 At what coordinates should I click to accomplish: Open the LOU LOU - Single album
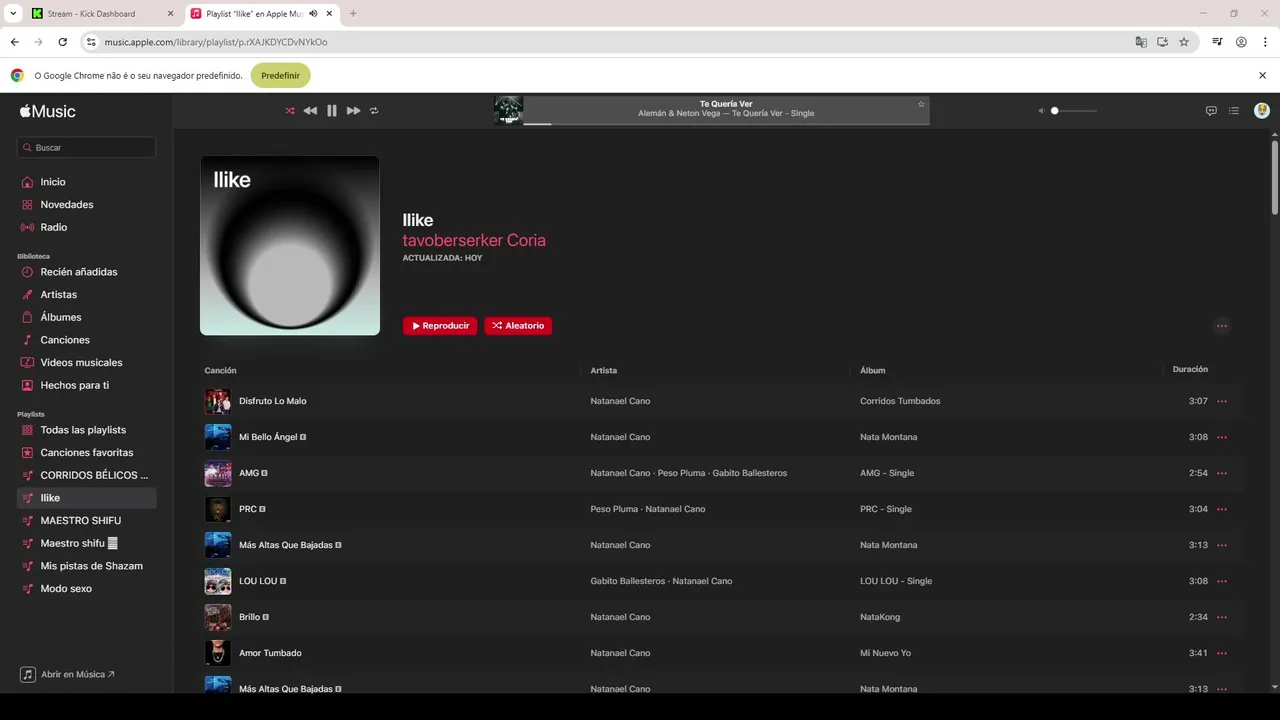(x=896, y=581)
